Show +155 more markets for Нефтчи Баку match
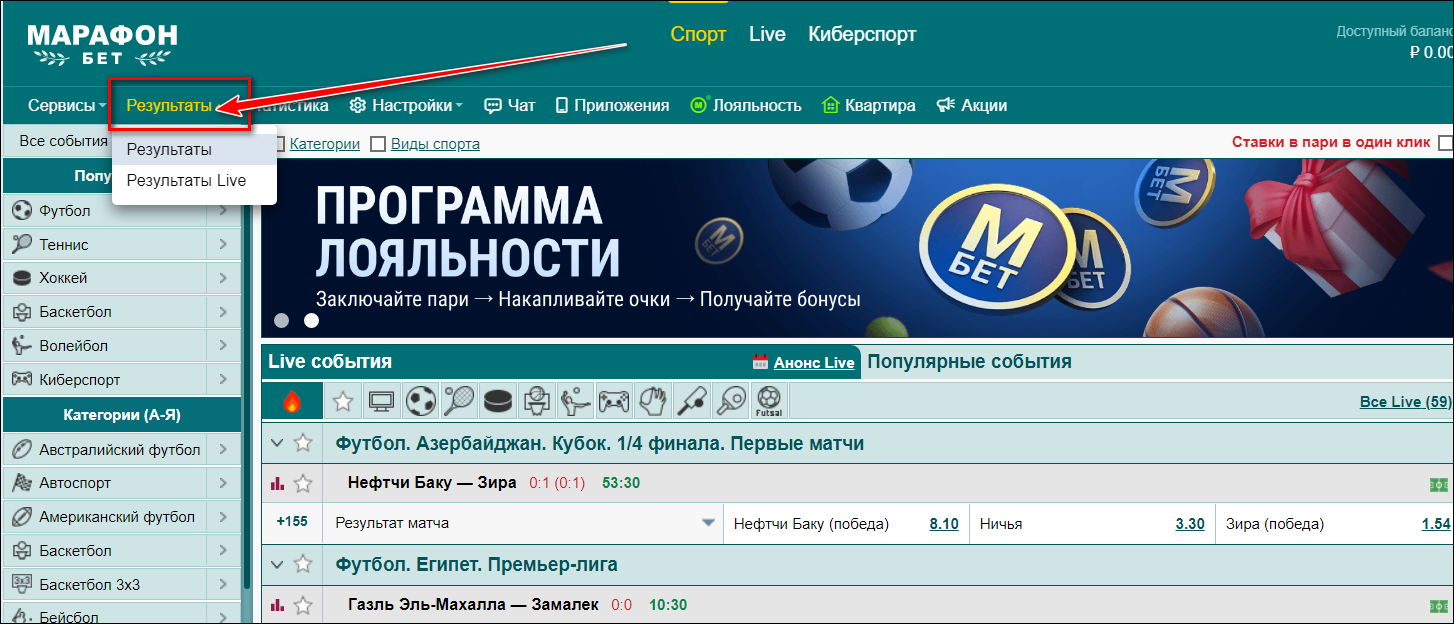 (291, 522)
